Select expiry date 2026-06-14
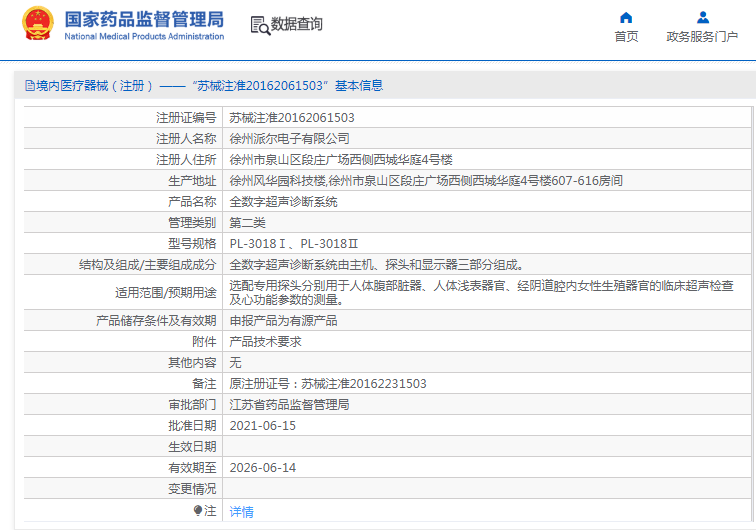 [263, 468]
